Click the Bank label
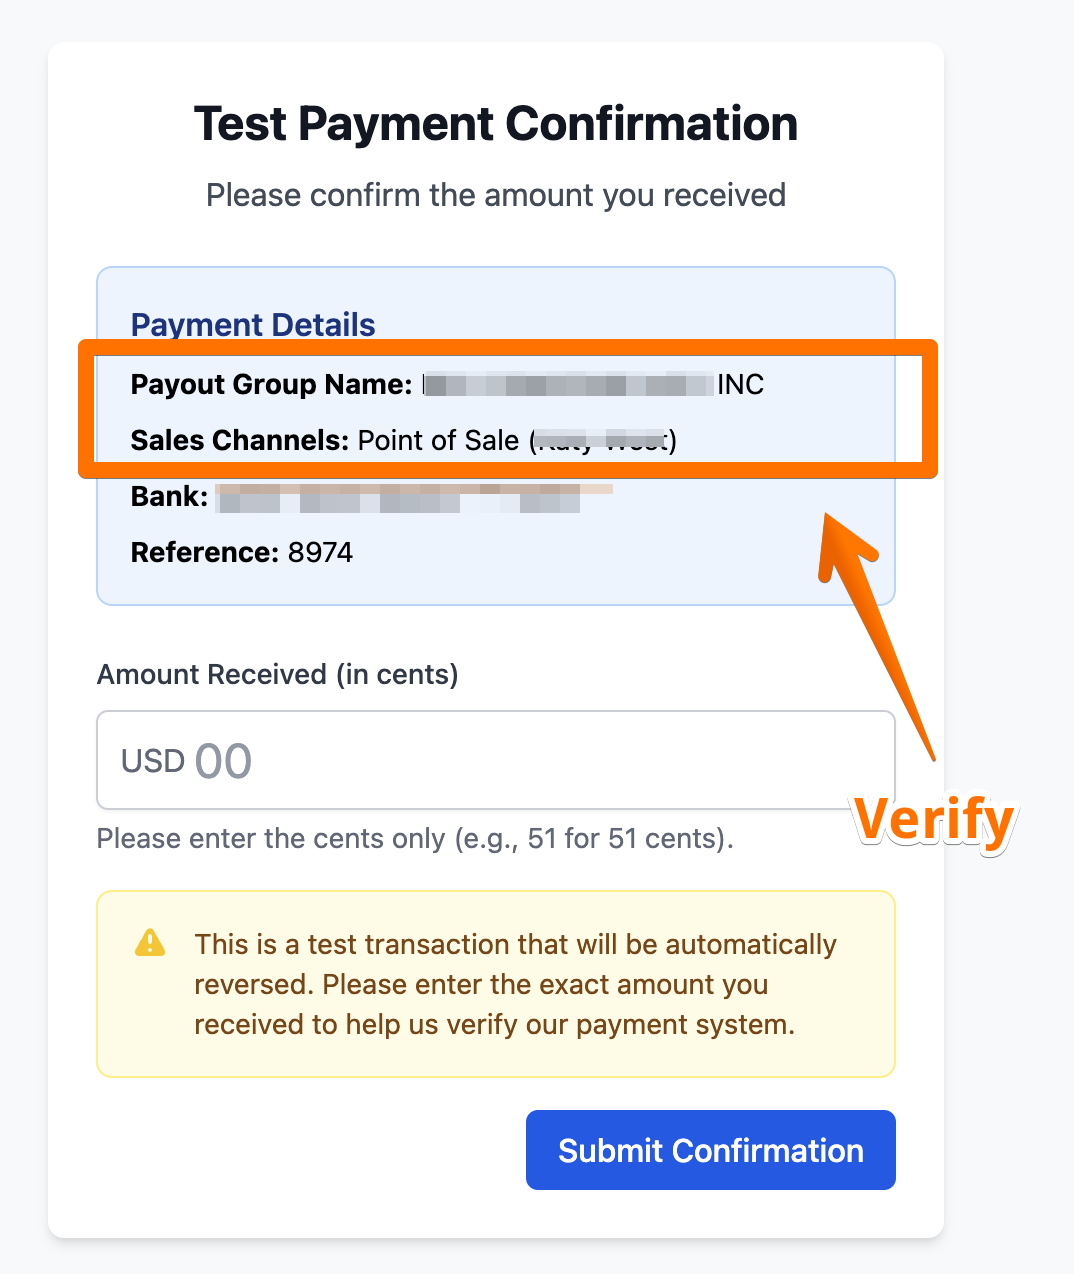1074x1274 pixels. click(x=169, y=496)
